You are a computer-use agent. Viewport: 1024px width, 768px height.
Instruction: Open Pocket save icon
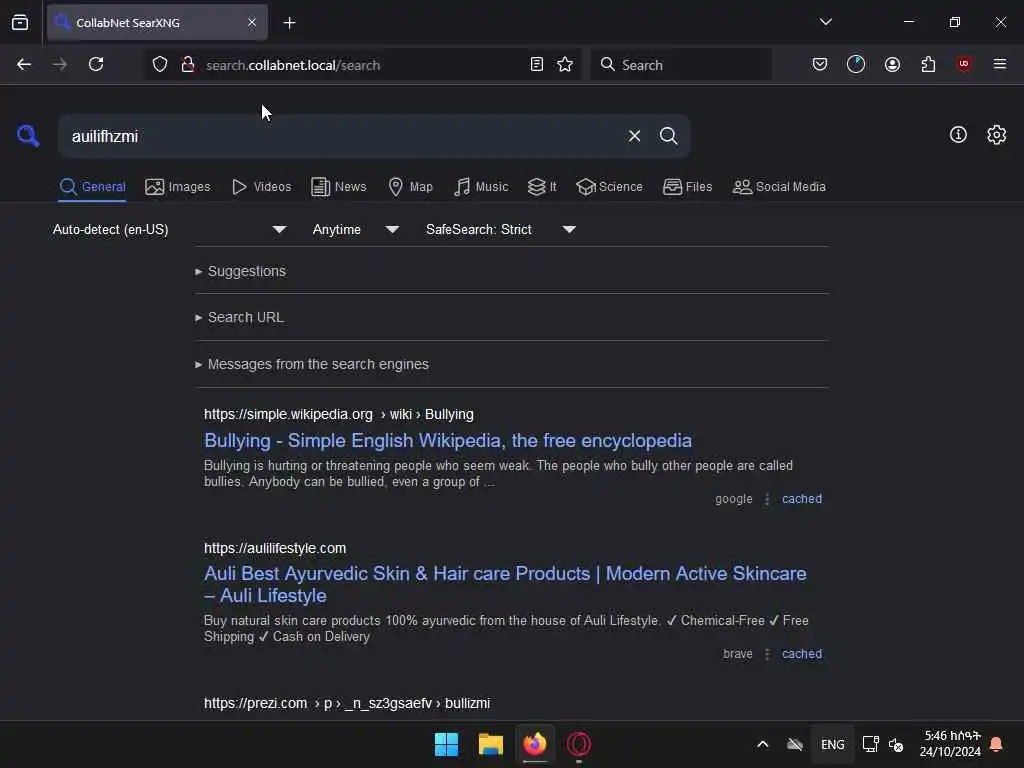point(820,64)
